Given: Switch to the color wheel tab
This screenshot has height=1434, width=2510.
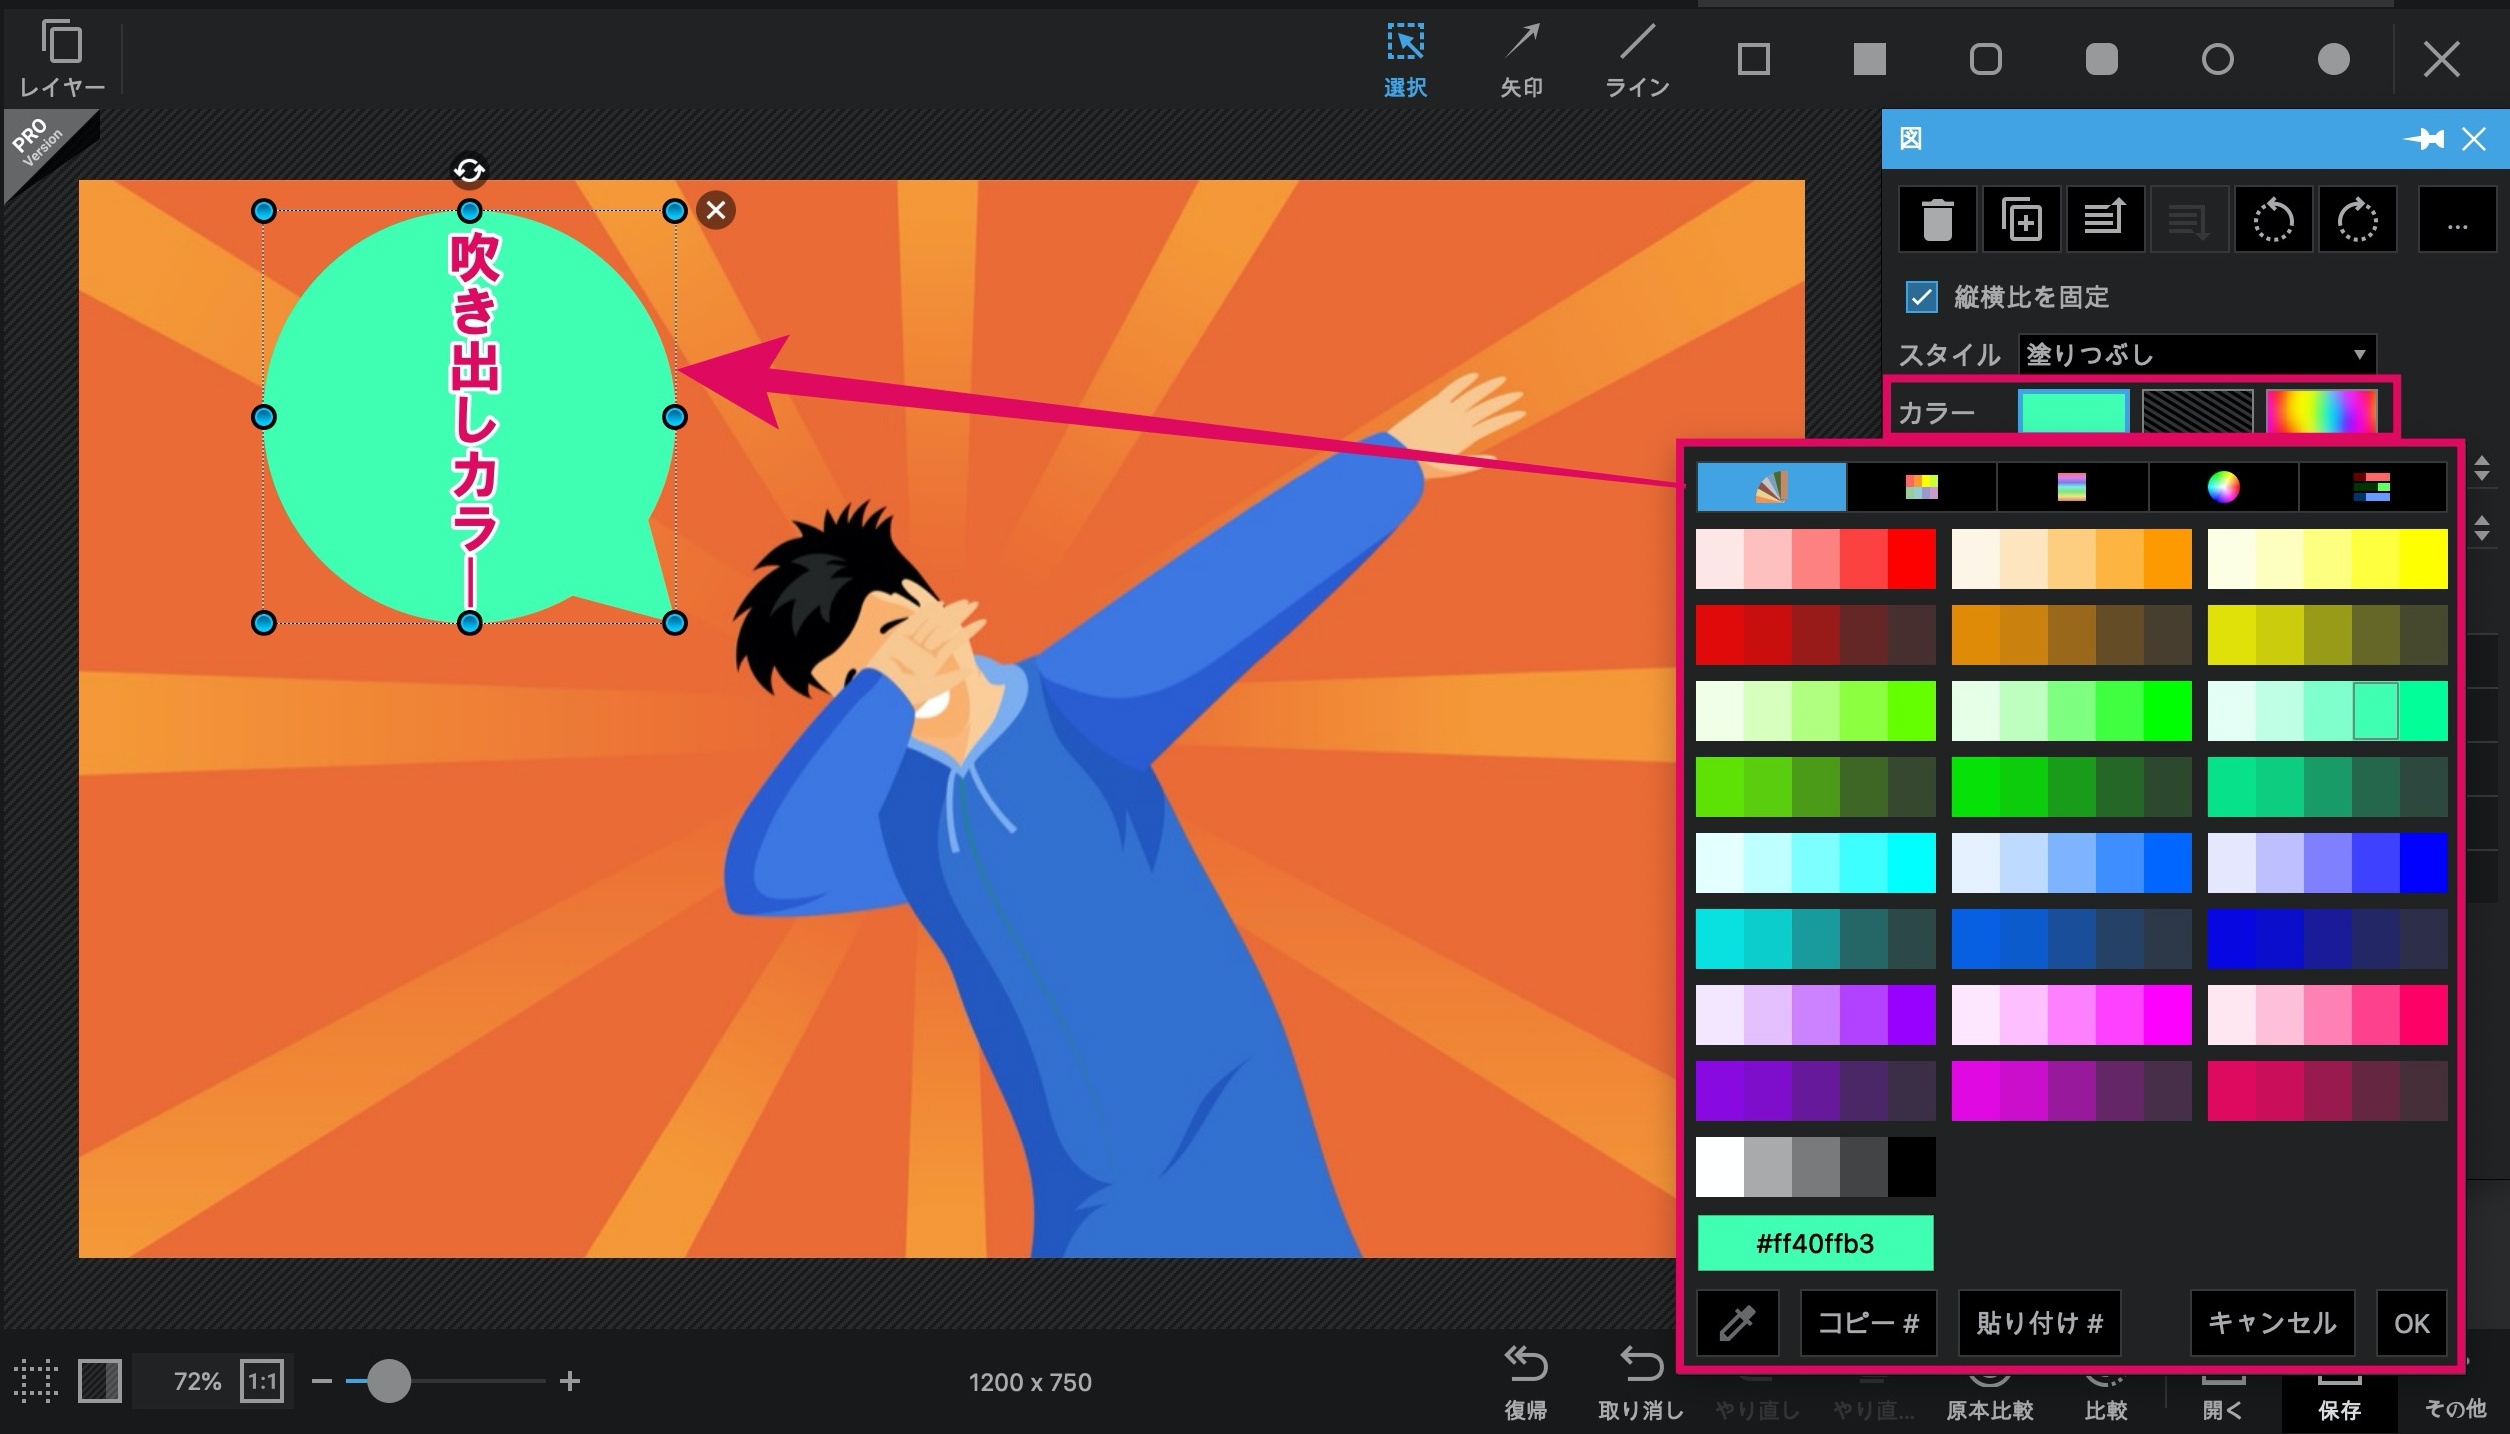Looking at the screenshot, I should [2223, 487].
